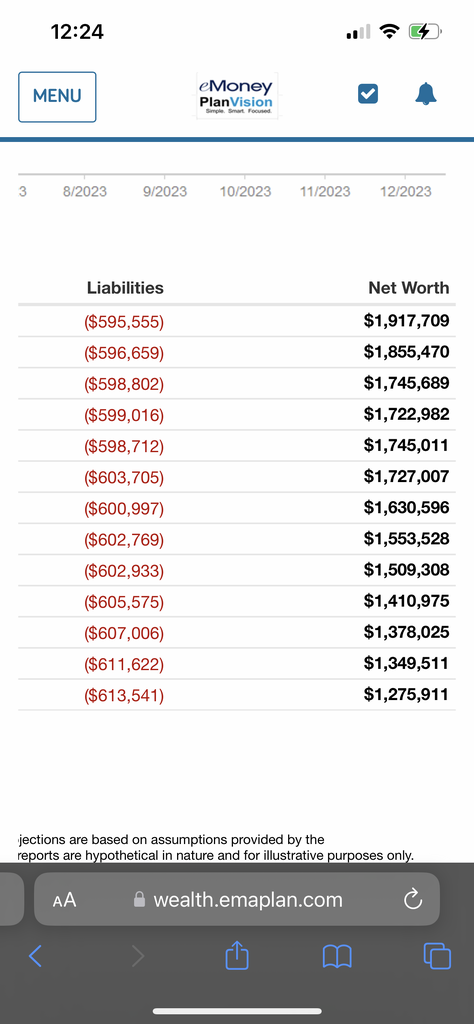Reload the page with refresh icon

pyautogui.click(x=413, y=900)
